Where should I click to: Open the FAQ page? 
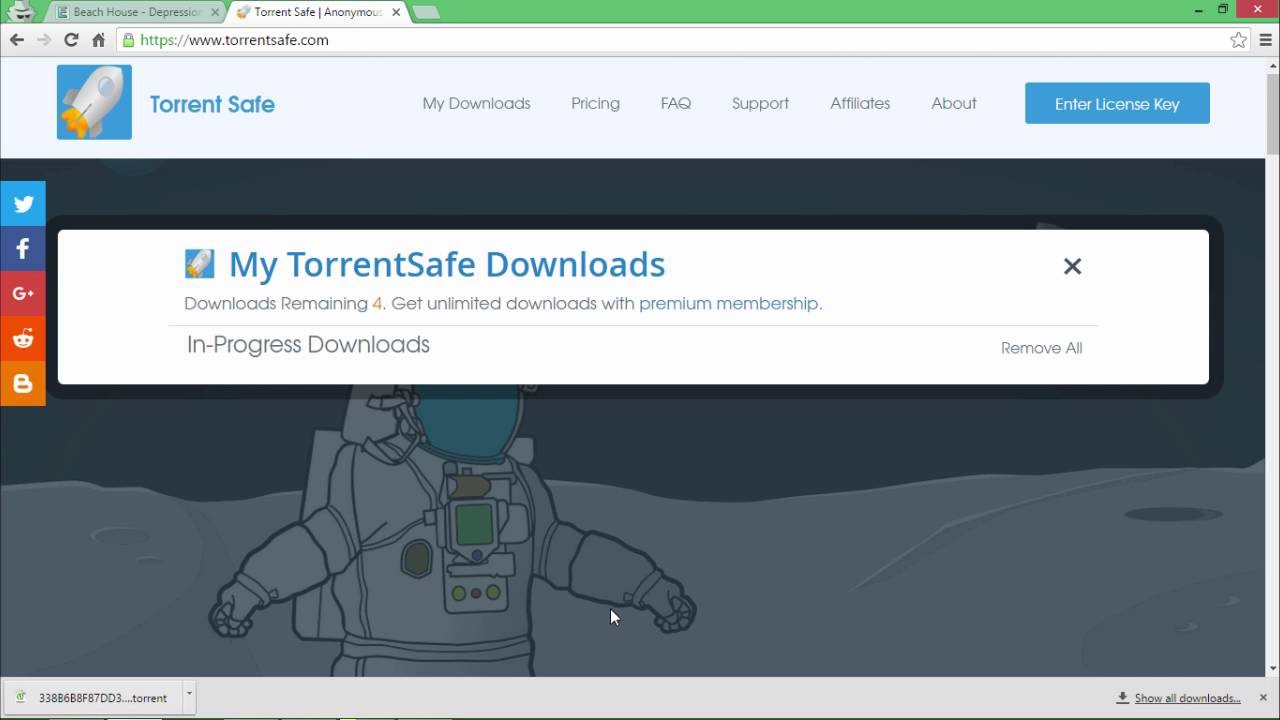pos(676,103)
